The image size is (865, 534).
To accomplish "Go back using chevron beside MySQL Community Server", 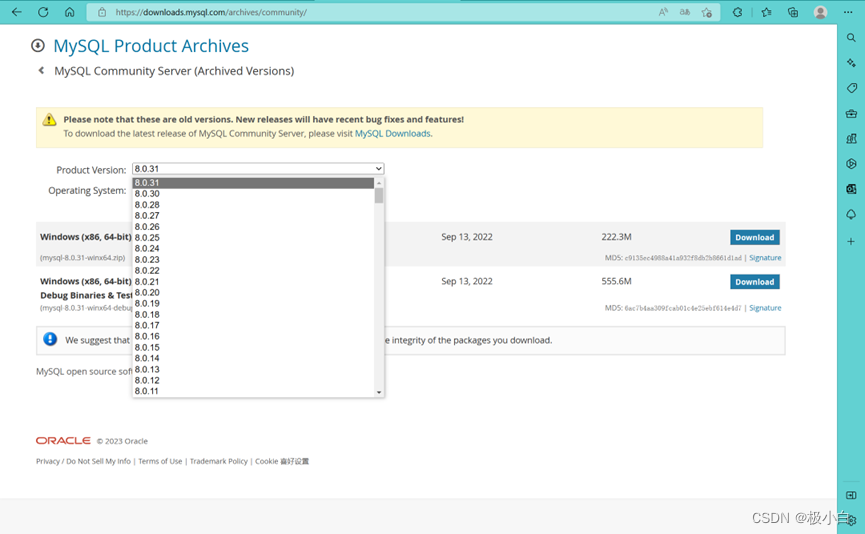I will (41, 71).
